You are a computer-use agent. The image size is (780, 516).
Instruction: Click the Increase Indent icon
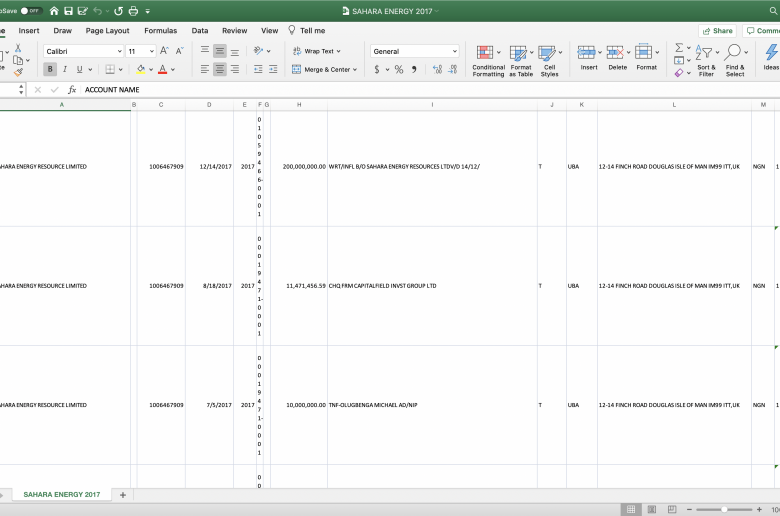(x=273, y=69)
